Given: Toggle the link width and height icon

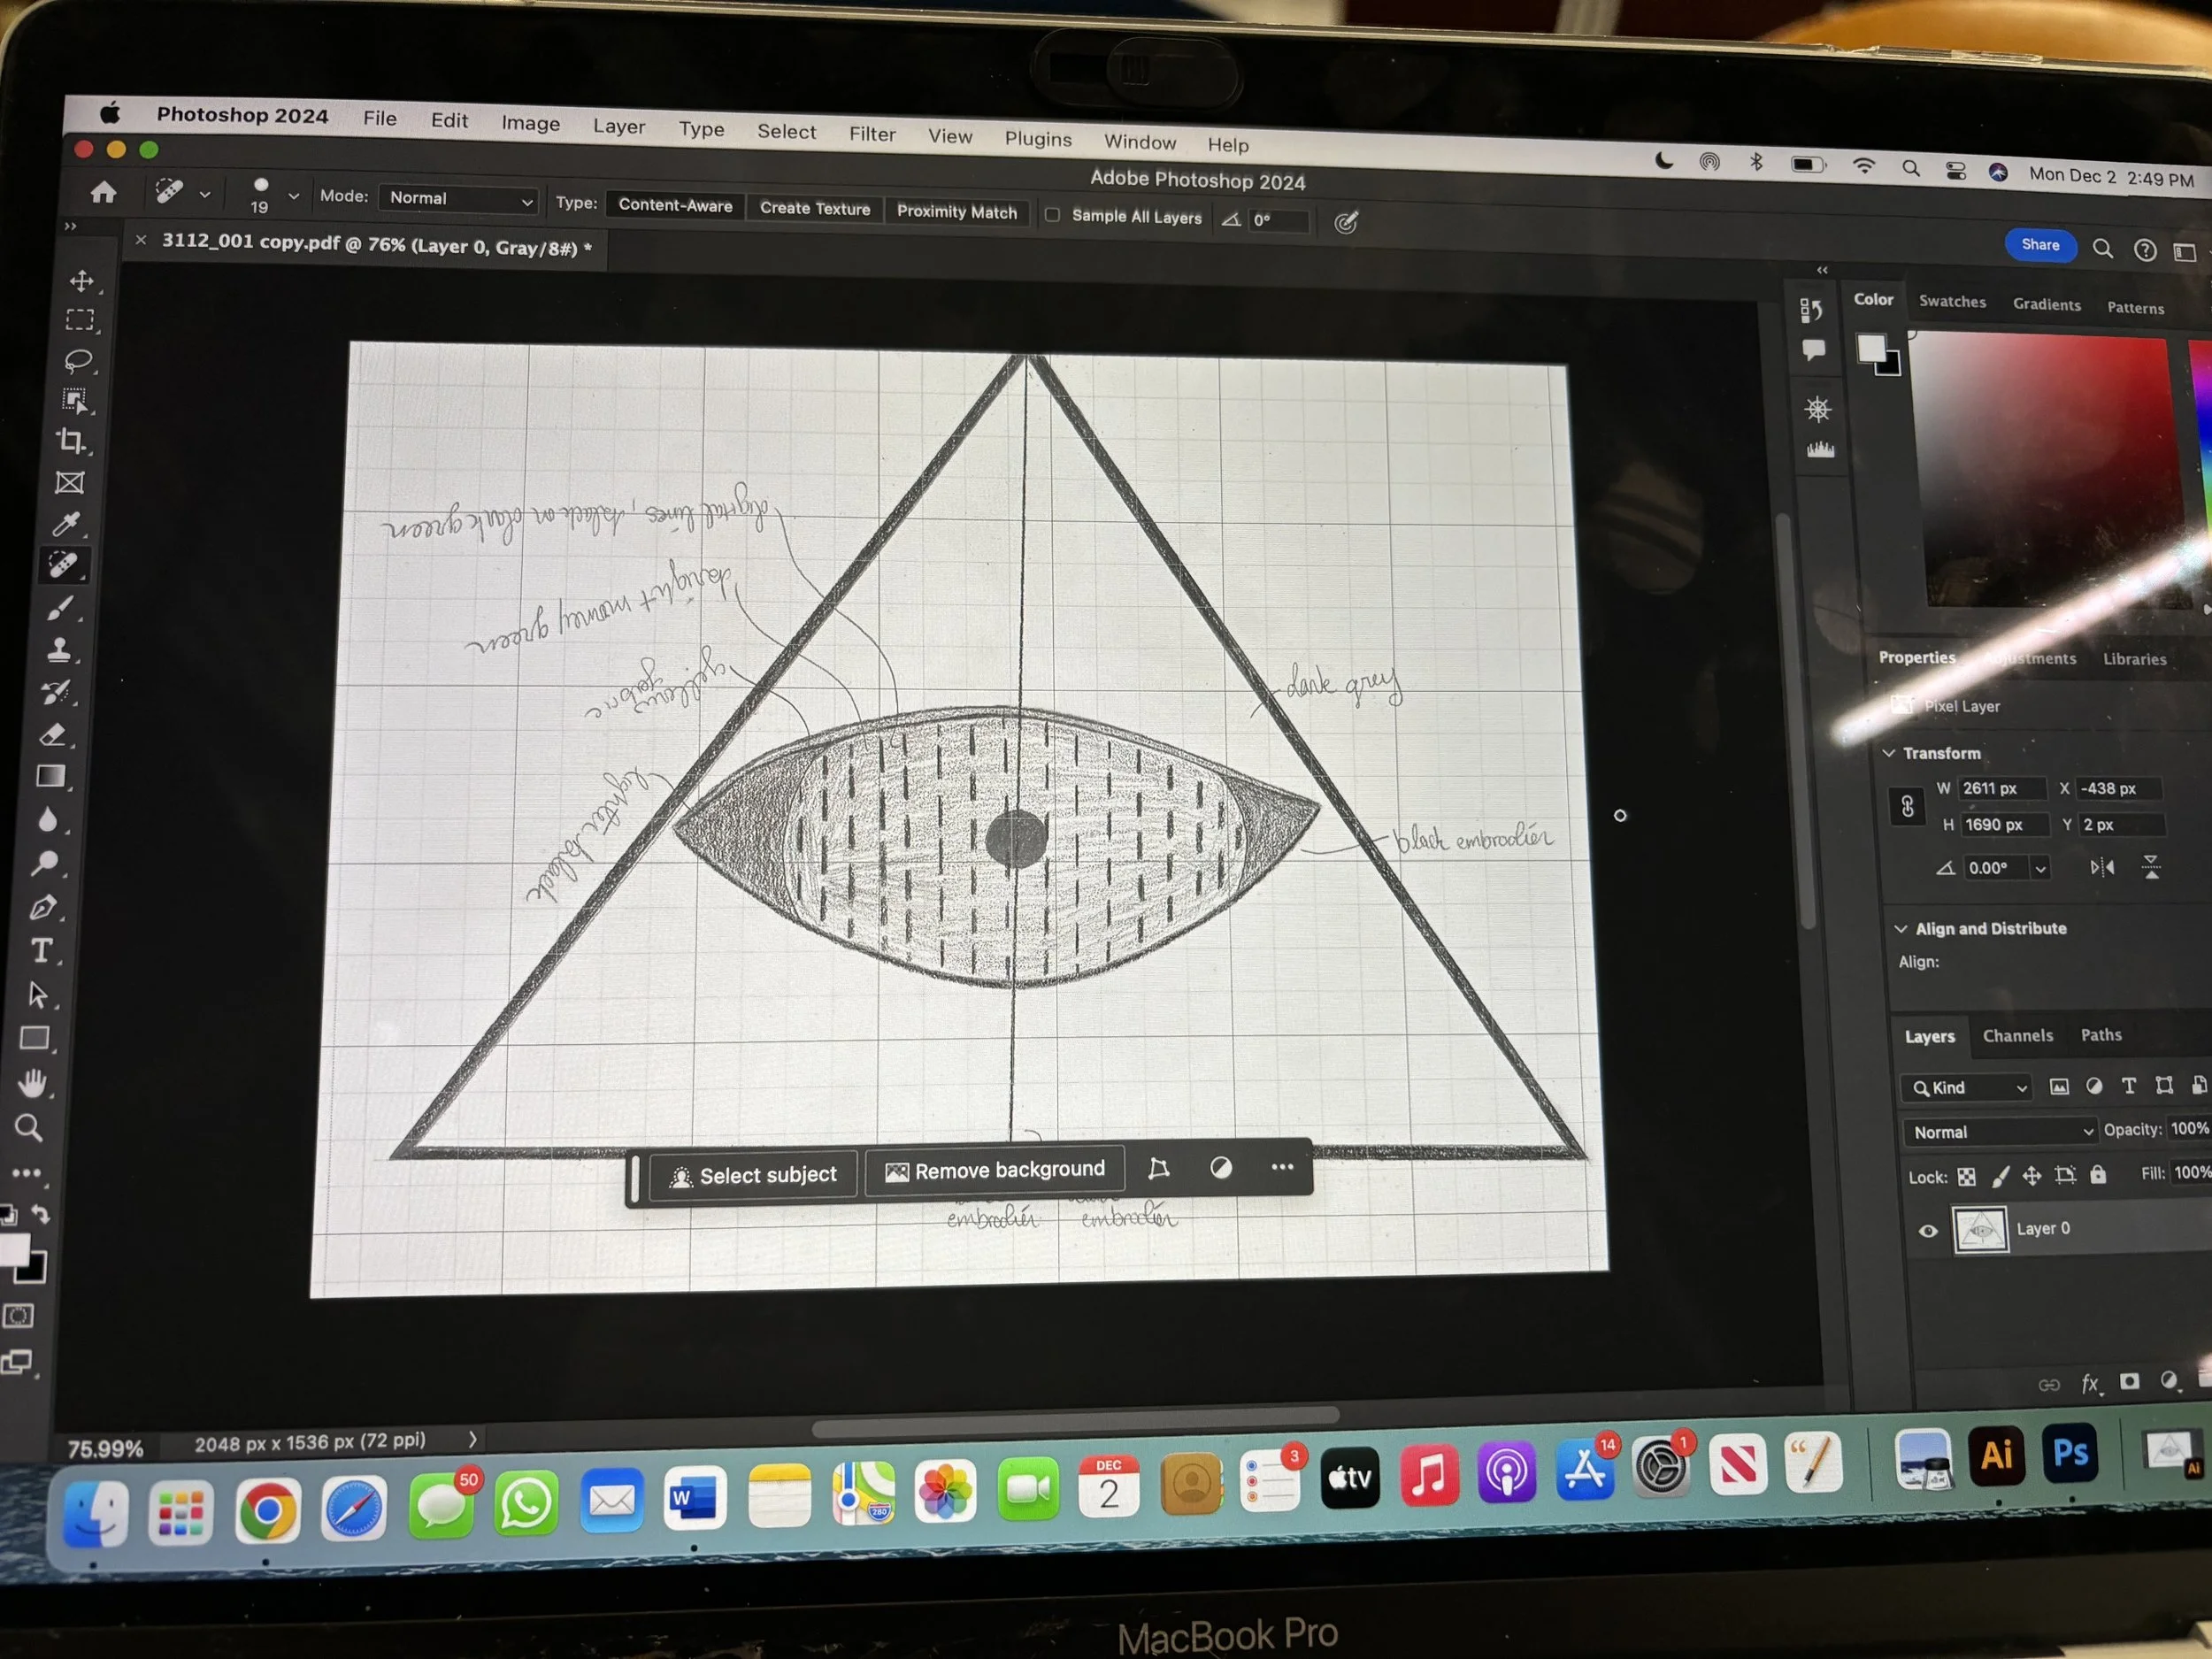Looking at the screenshot, I should [1907, 807].
